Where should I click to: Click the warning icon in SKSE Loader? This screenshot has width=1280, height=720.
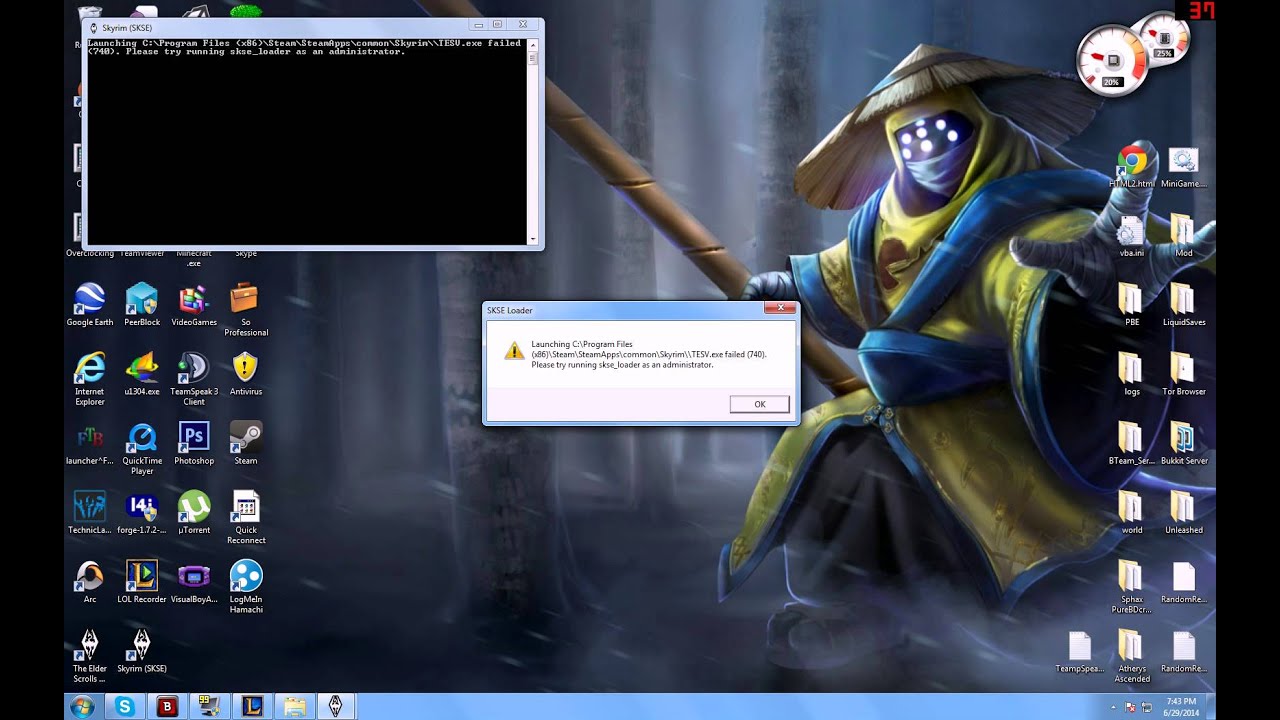click(x=513, y=350)
